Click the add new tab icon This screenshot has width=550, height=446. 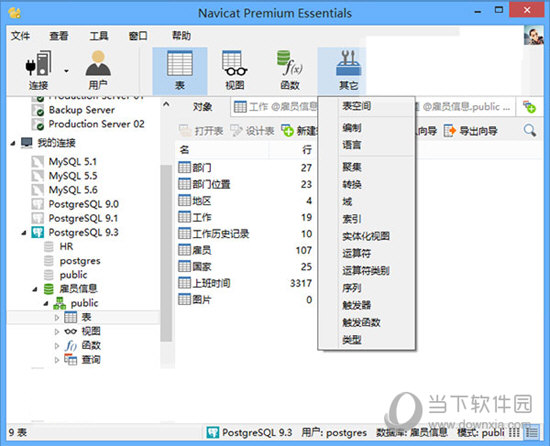(x=529, y=107)
